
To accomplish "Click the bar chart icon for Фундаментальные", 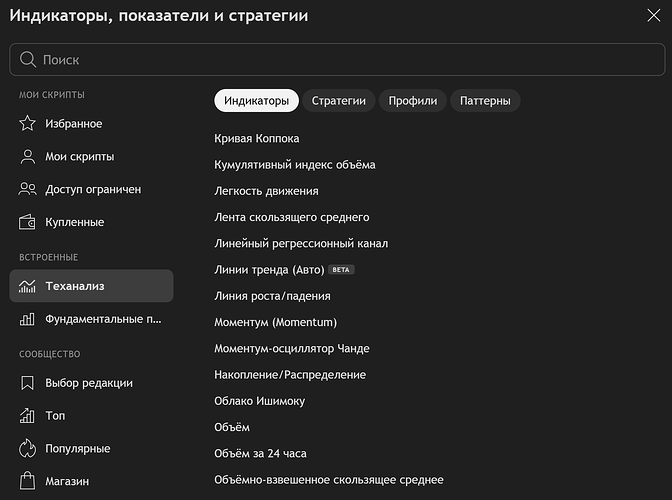I will tap(28, 319).
